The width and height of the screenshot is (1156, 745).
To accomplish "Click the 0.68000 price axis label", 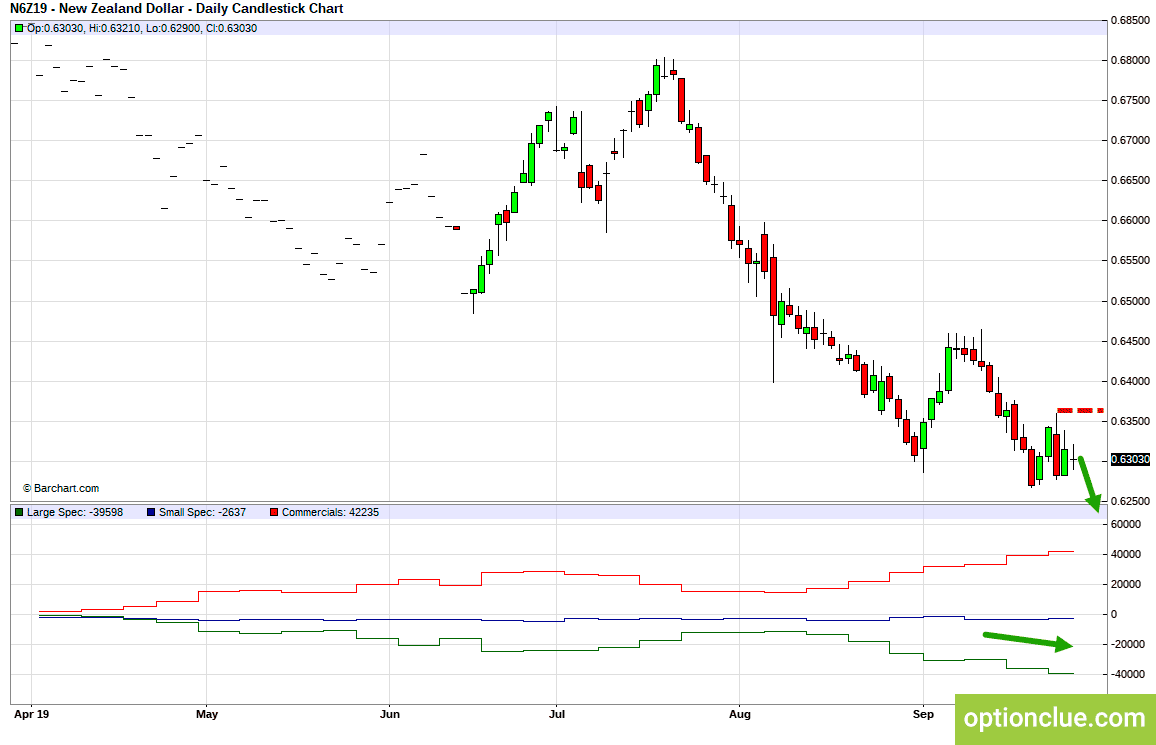I will 1130,60.
